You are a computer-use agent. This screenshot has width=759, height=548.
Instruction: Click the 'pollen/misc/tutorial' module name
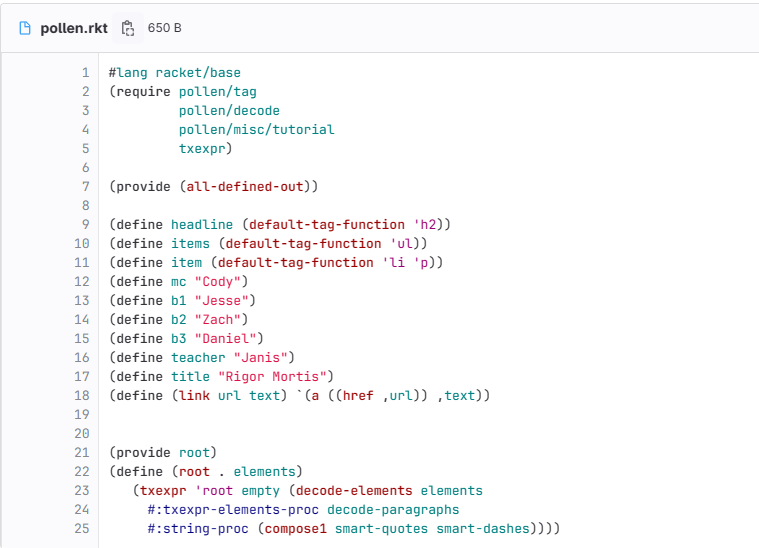[x=257, y=129]
